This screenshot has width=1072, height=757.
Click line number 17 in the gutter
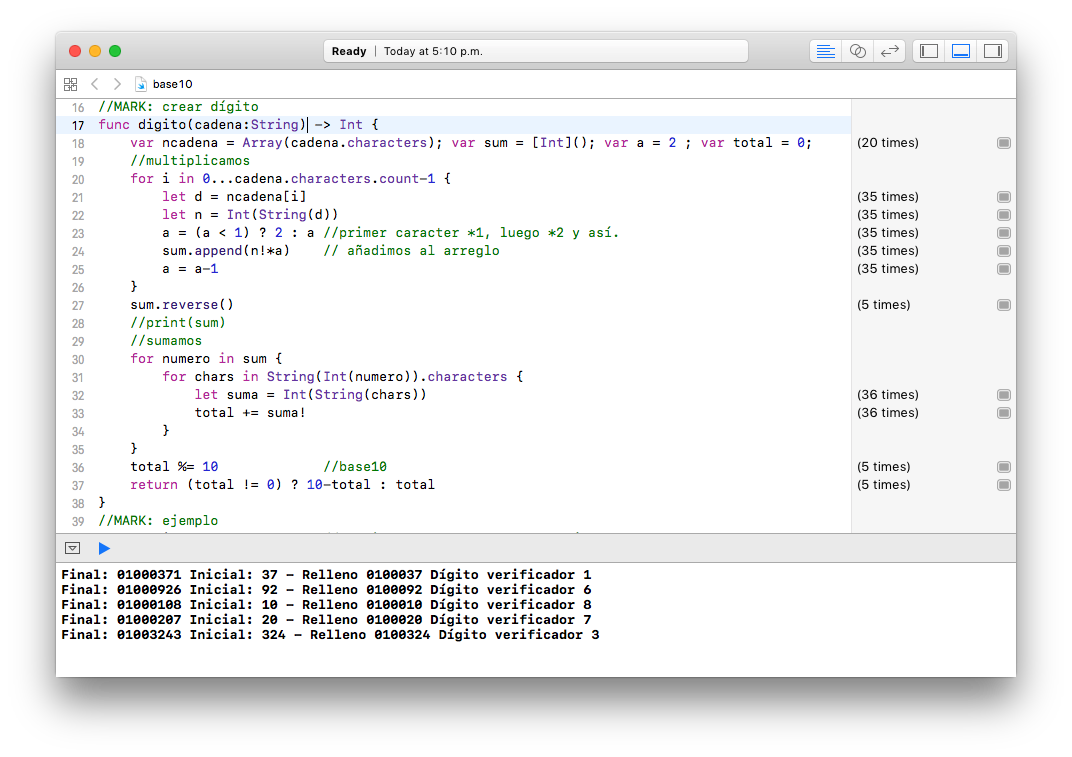[78, 125]
